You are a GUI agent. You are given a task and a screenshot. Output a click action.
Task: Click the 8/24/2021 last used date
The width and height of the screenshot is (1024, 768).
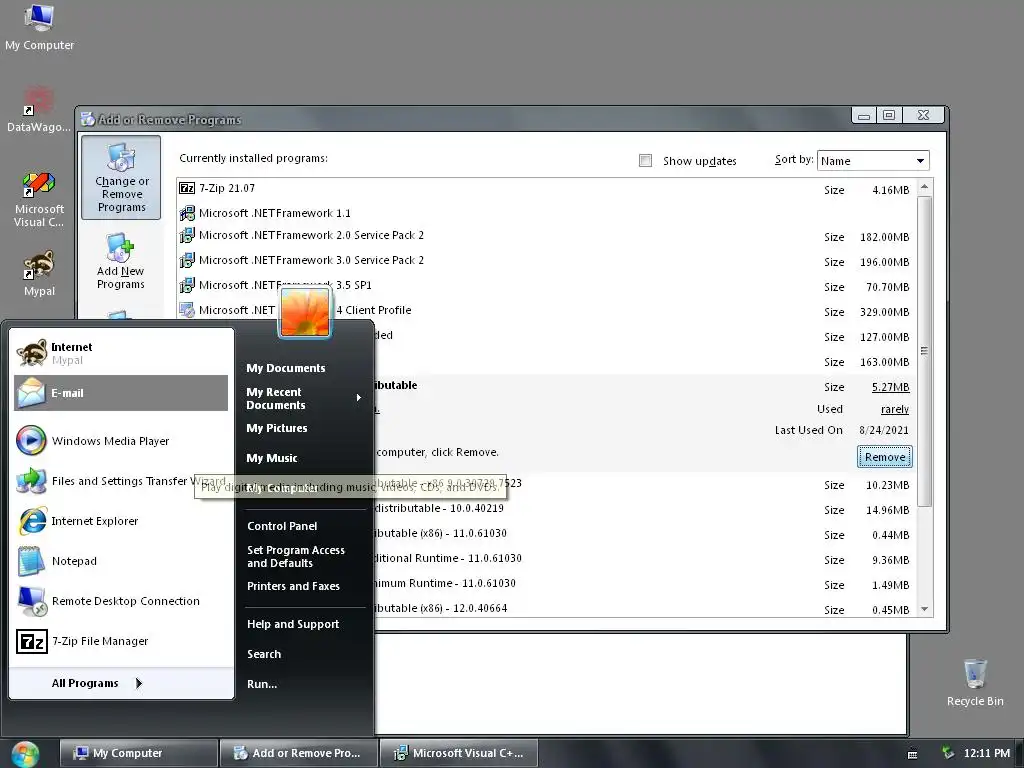(884, 430)
